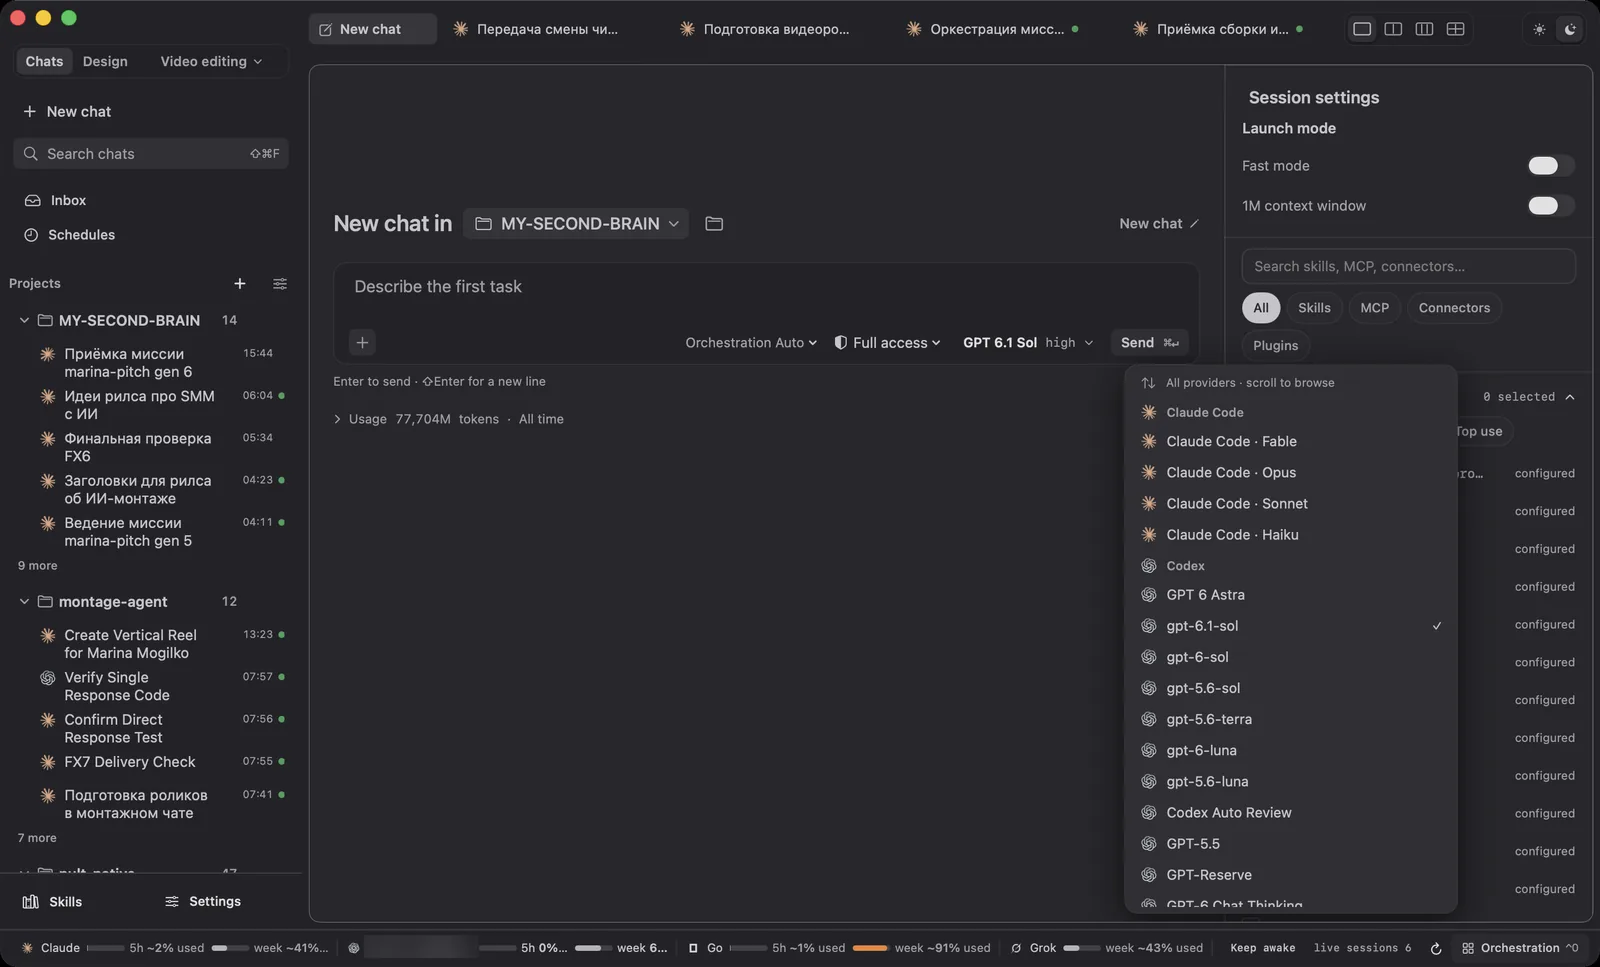The width and height of the screenshot is (1600, 967).
Task: Add a new project with plus icon
Action: 240,284
